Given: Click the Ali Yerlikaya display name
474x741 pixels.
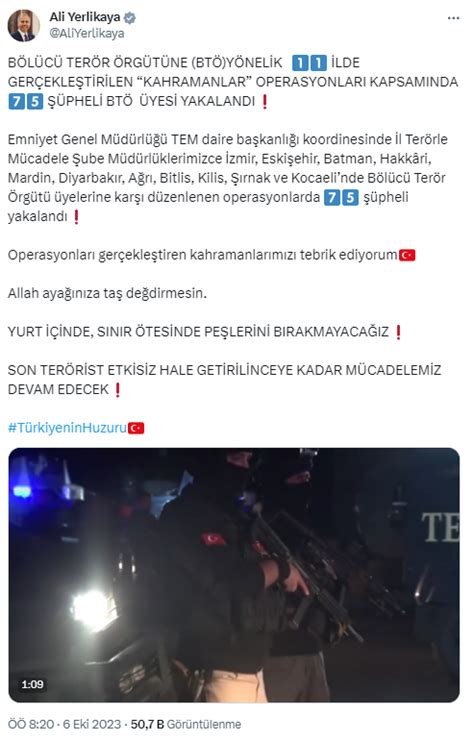Looking at the screenshot, I should pos(85,17).
